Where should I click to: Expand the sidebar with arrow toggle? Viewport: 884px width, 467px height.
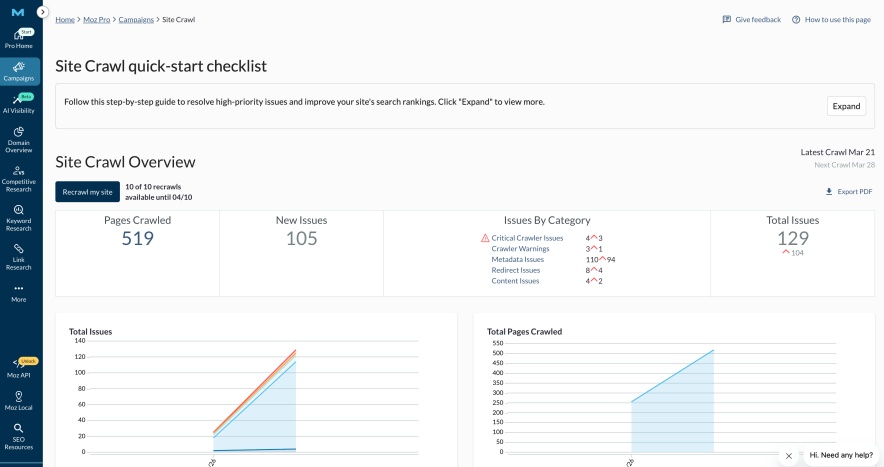point(42,12)
